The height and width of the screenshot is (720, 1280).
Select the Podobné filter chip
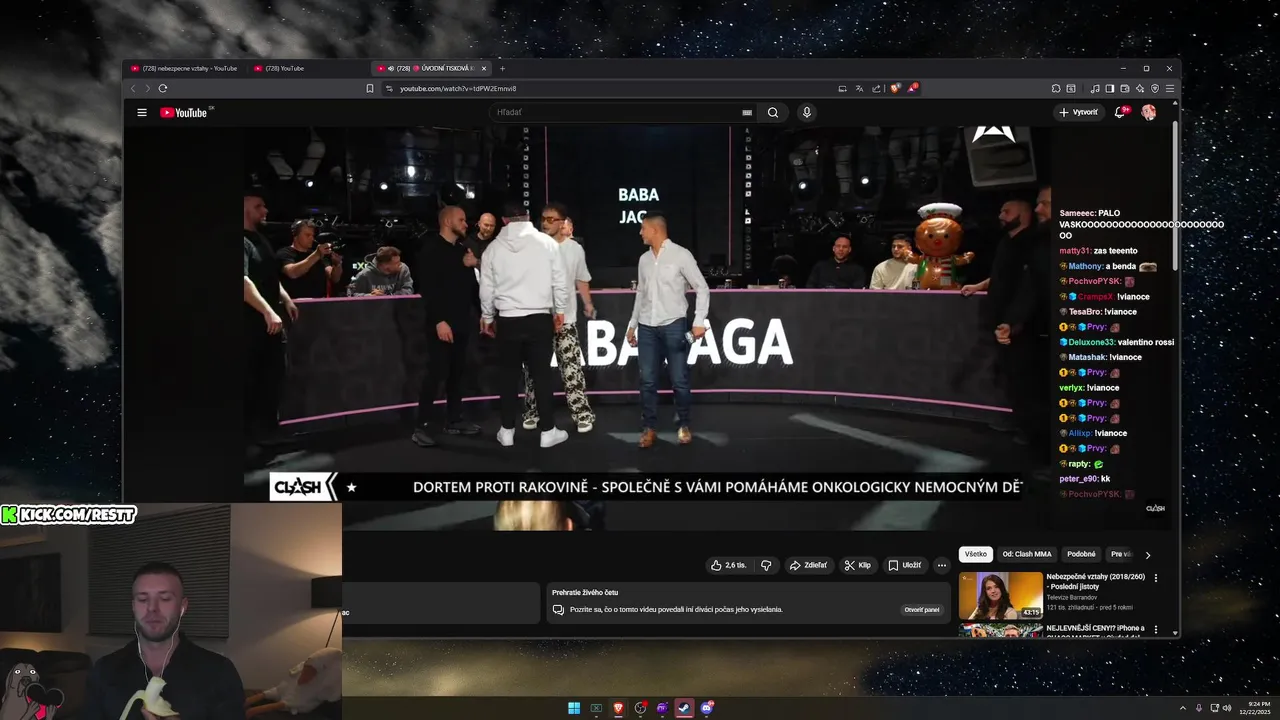coord(1081,554)
